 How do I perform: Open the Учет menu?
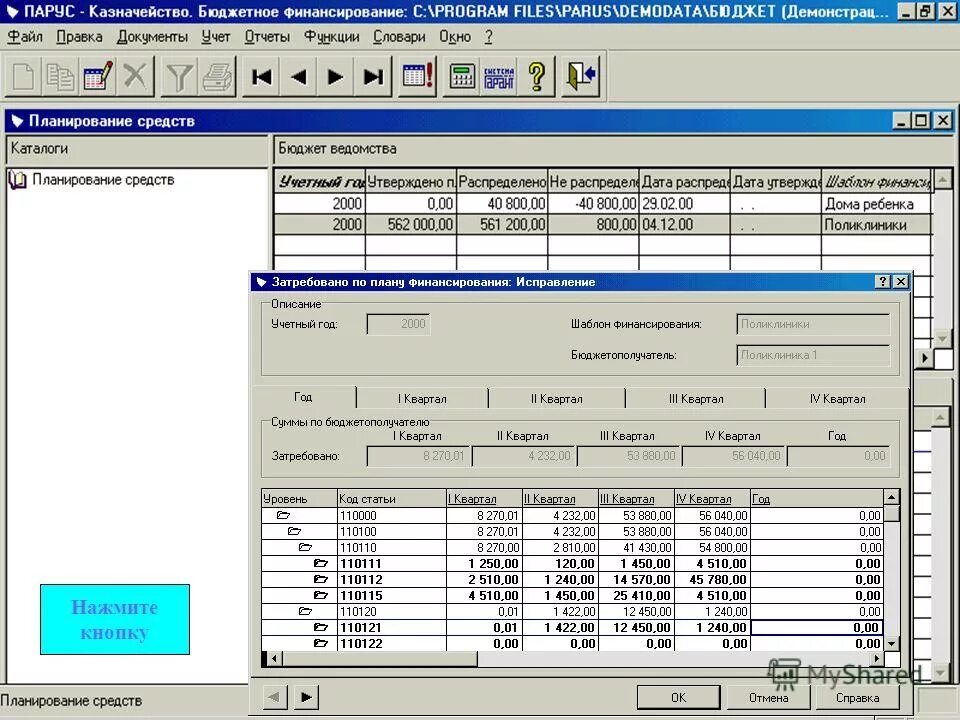tap(216, 37)
